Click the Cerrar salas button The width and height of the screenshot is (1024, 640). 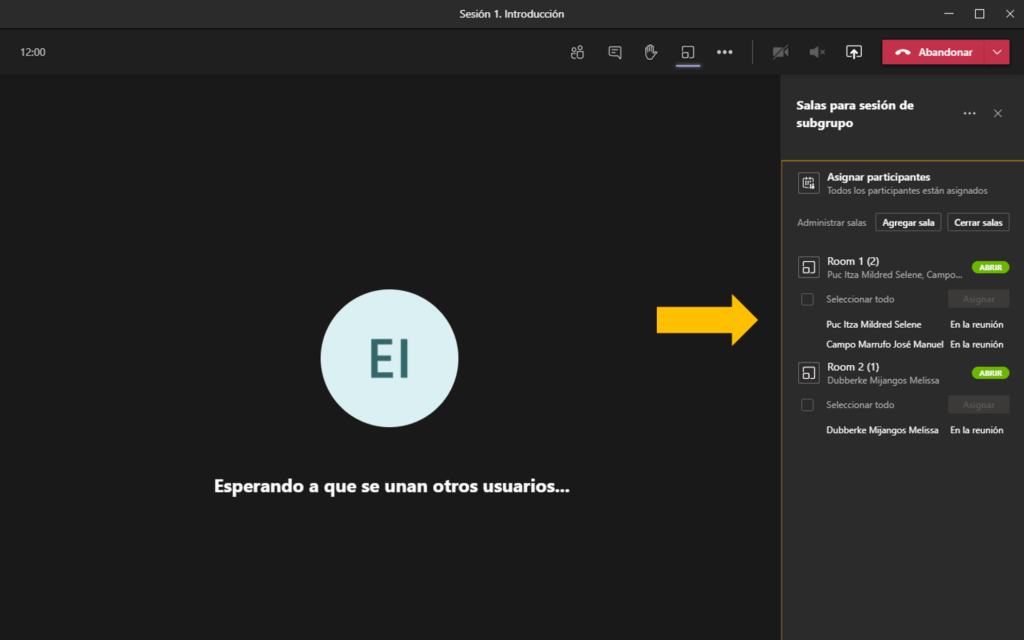978,222
